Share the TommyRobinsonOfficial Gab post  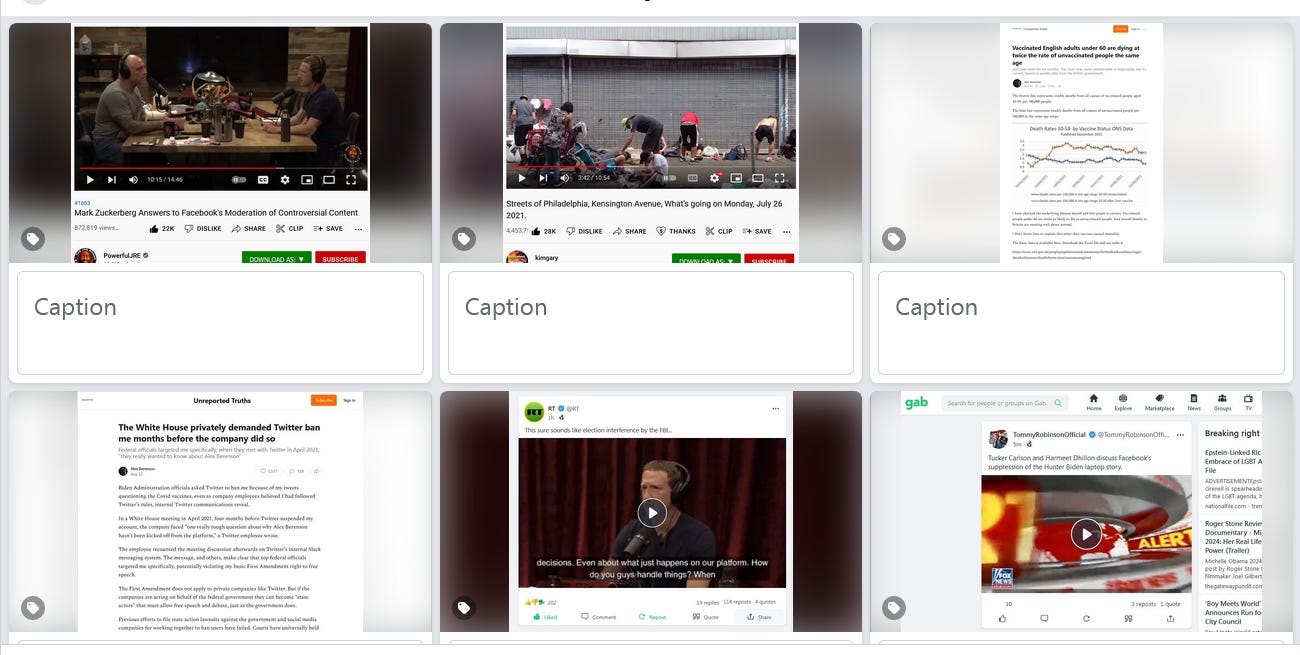[x=1170, y=618]
